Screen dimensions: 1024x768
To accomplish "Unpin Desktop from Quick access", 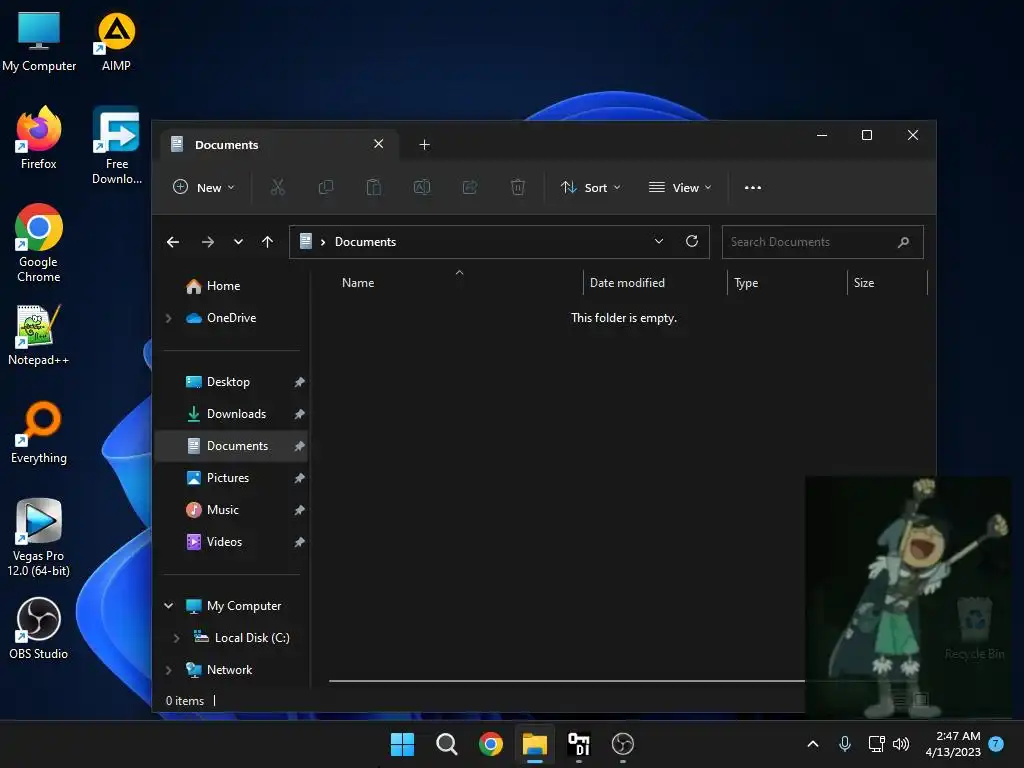I will (299, 382).
